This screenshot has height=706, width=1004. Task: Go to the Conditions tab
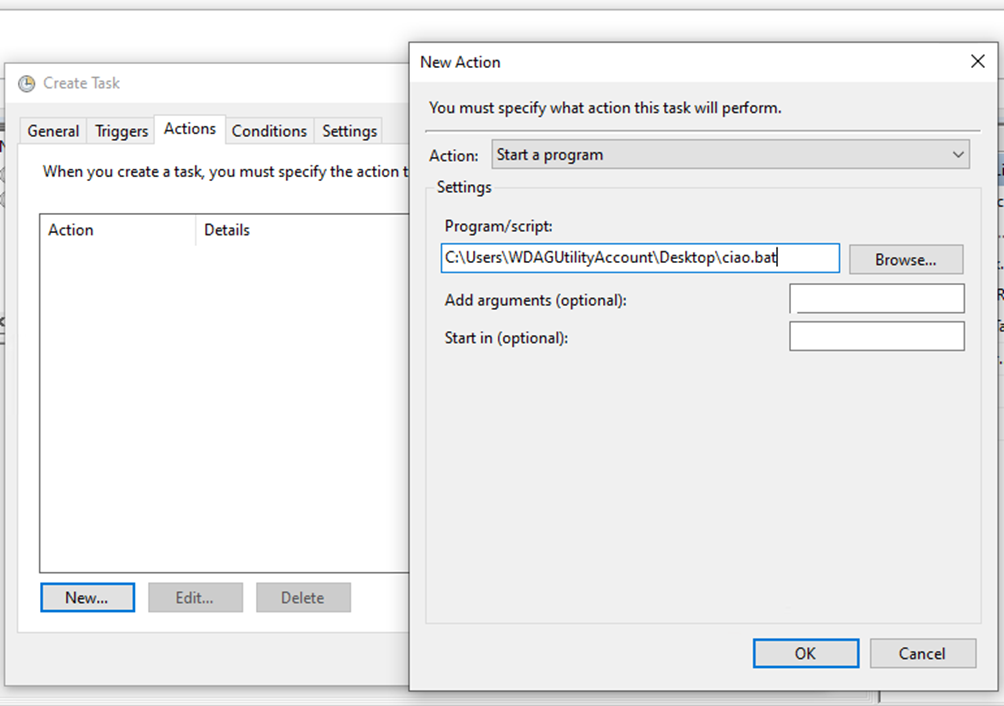click(x=269, y=131)
